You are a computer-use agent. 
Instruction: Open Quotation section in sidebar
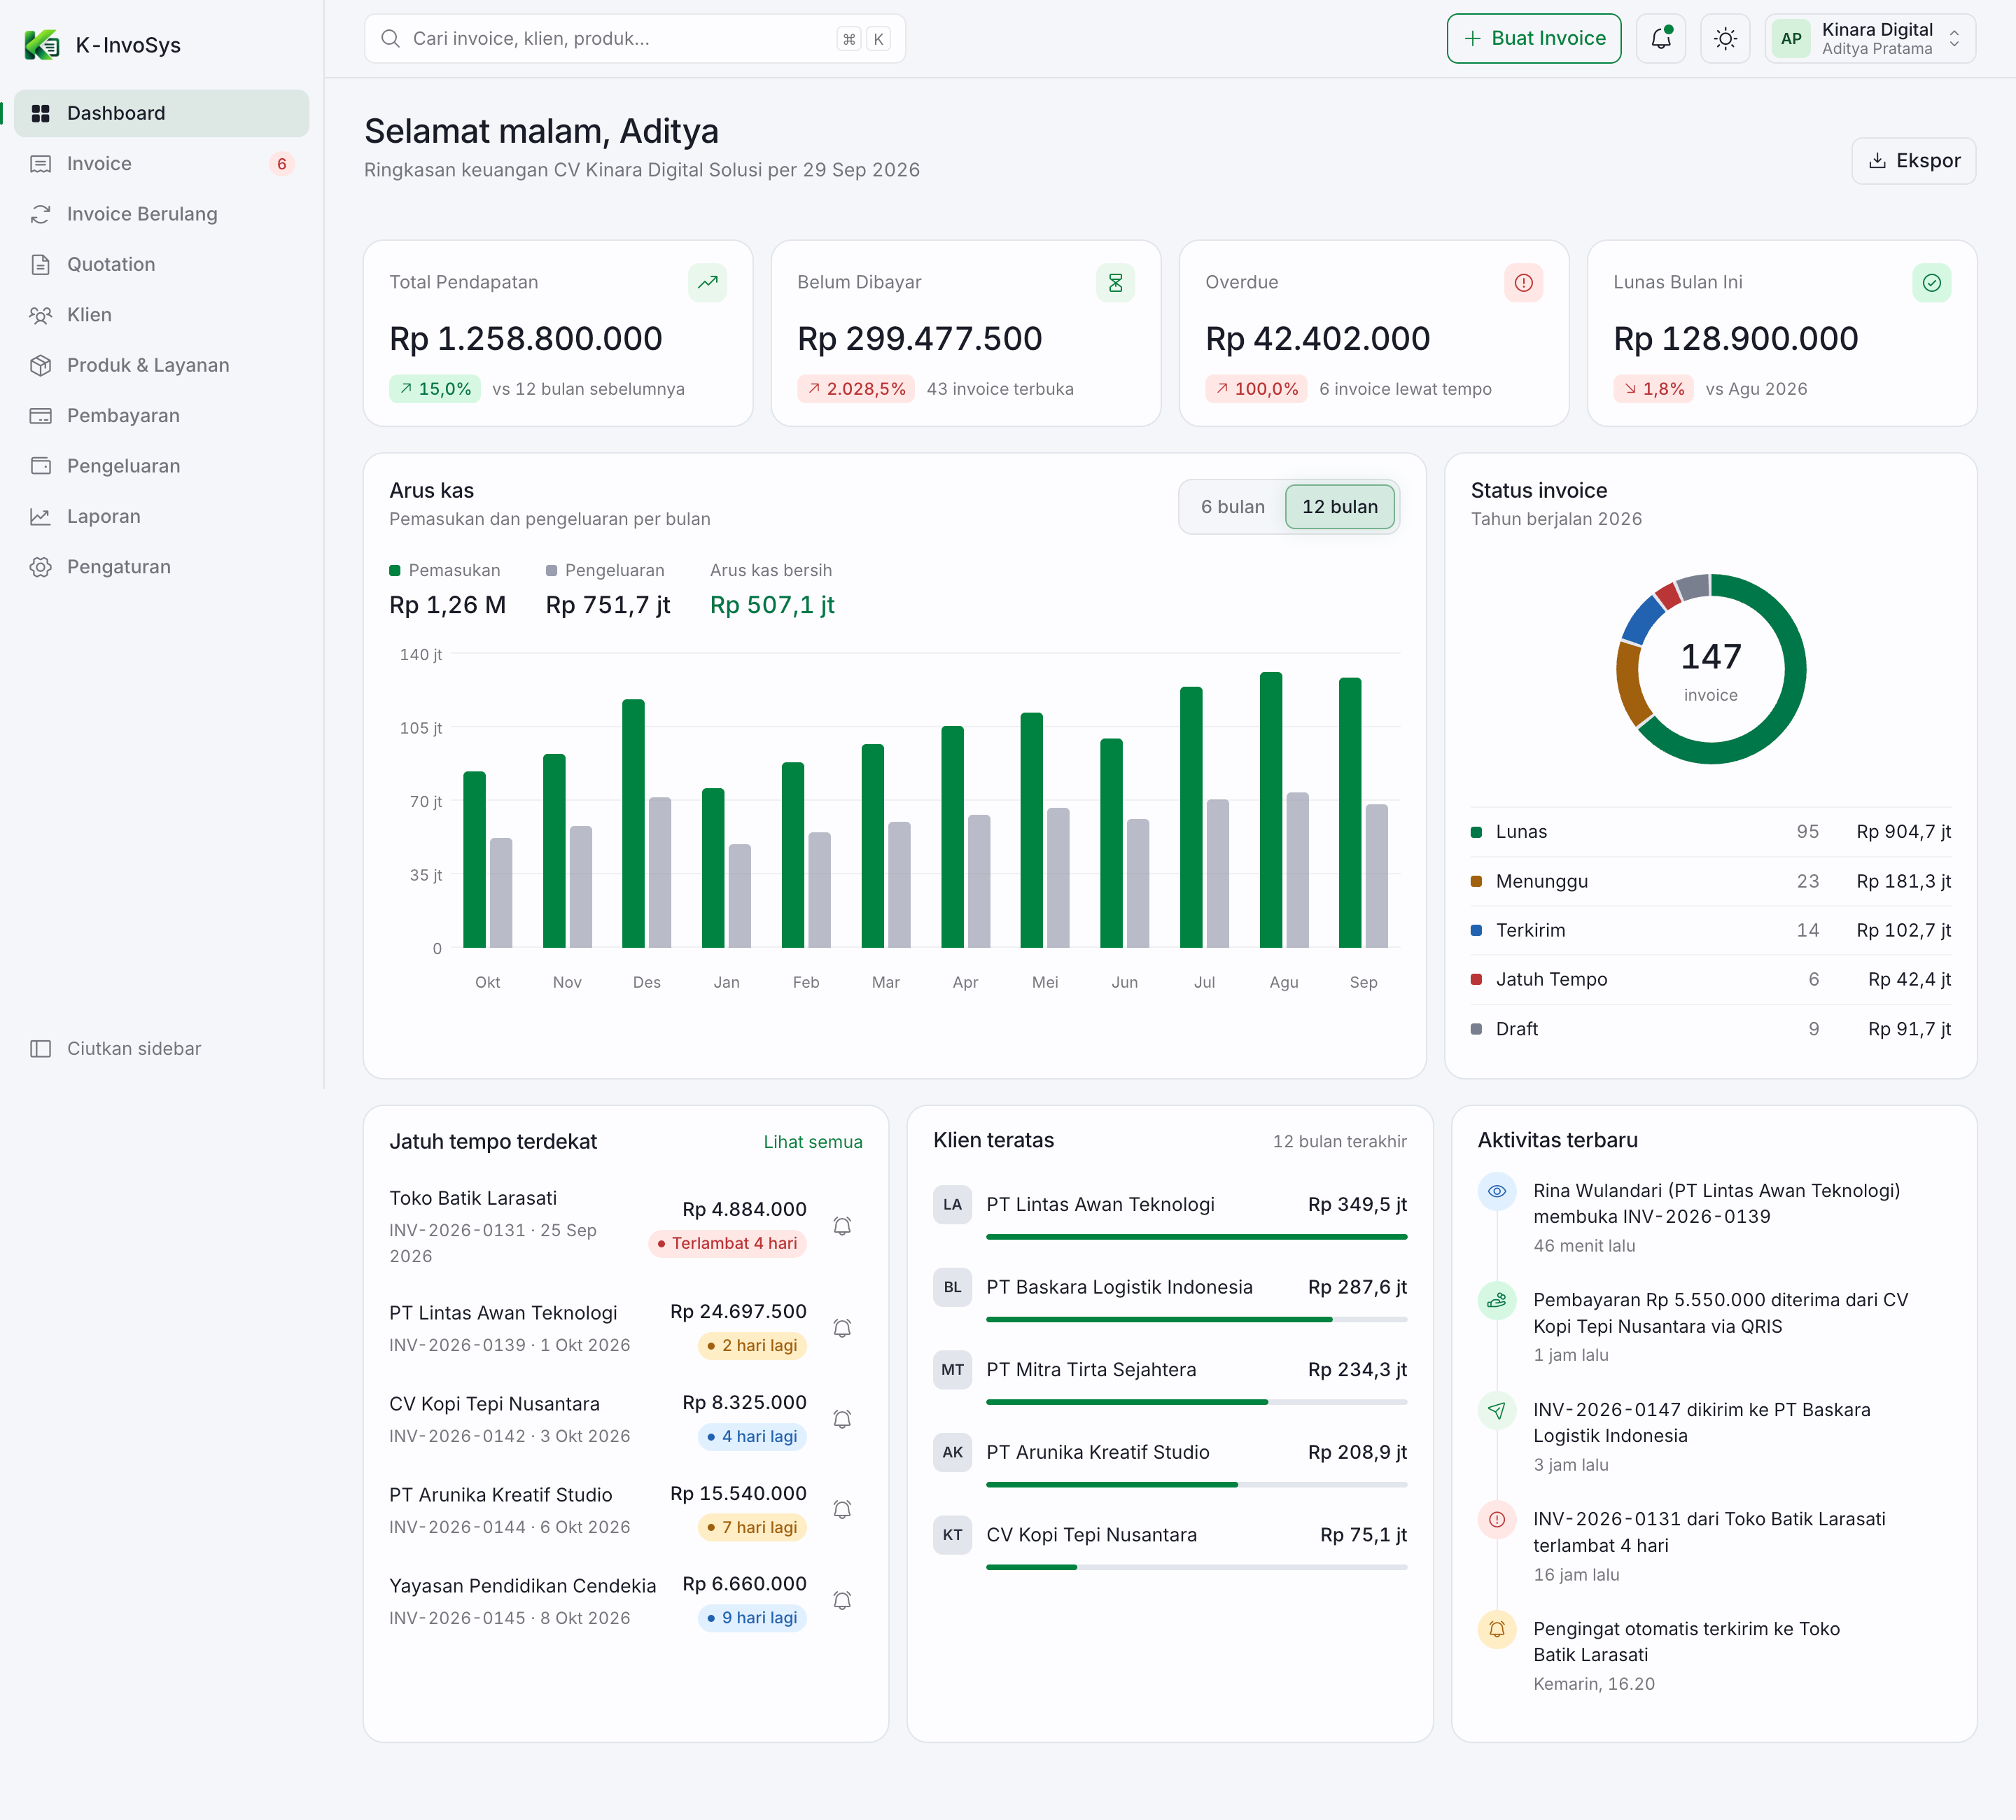point(162,265)
